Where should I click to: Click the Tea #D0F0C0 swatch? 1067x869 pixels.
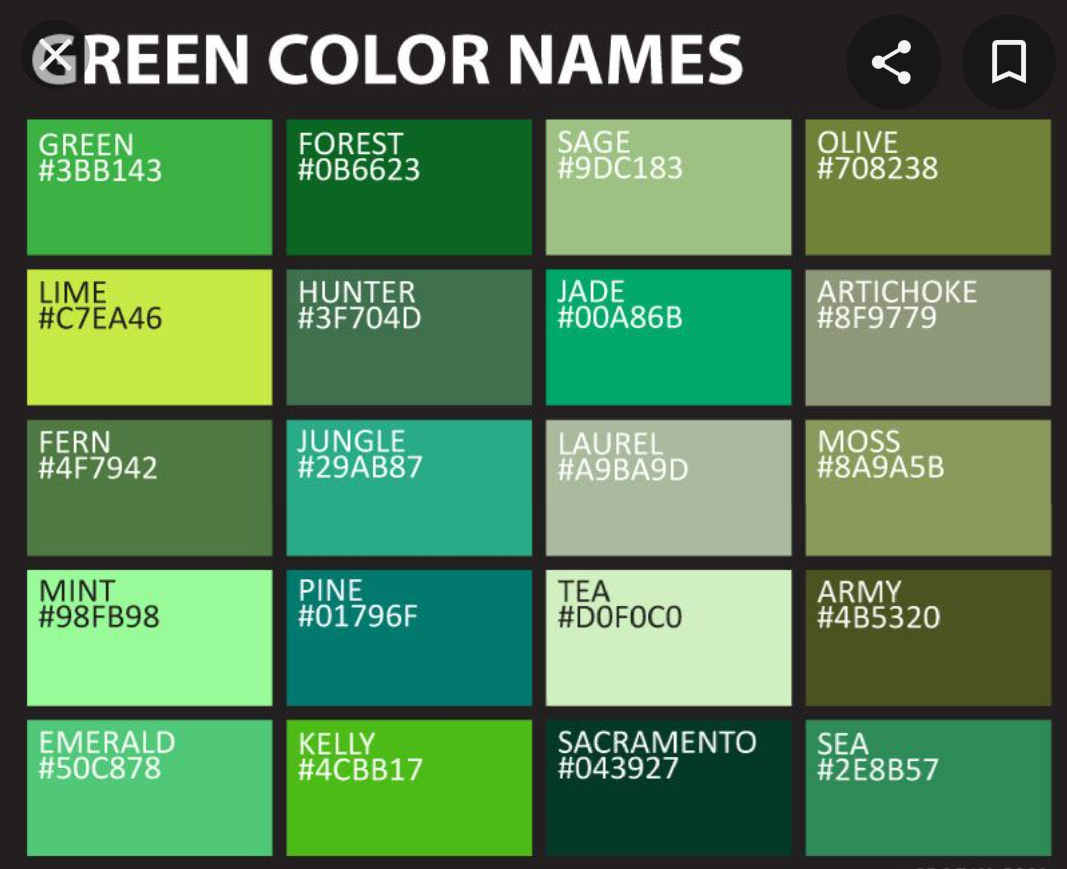pos(668,638)
